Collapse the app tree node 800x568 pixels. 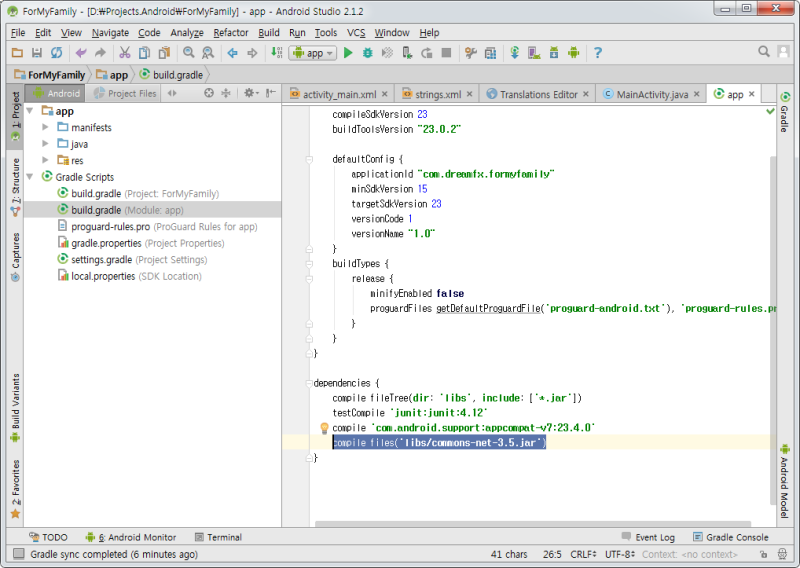click(x=30, y=111)
